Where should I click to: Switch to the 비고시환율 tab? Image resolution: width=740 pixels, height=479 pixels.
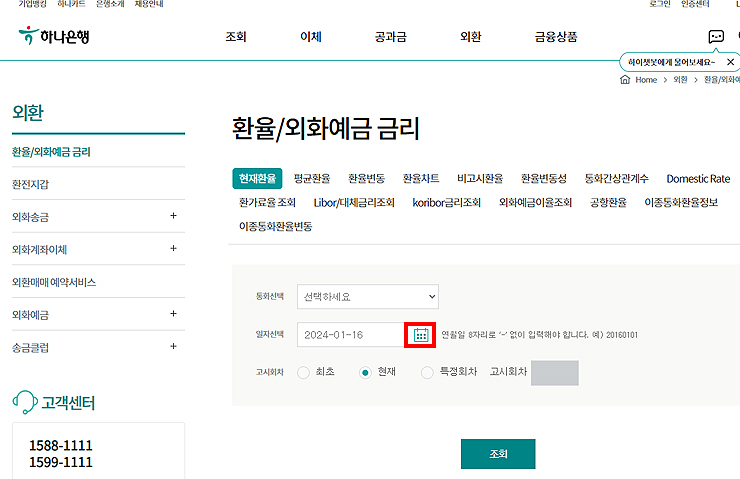tap(480, 178)
